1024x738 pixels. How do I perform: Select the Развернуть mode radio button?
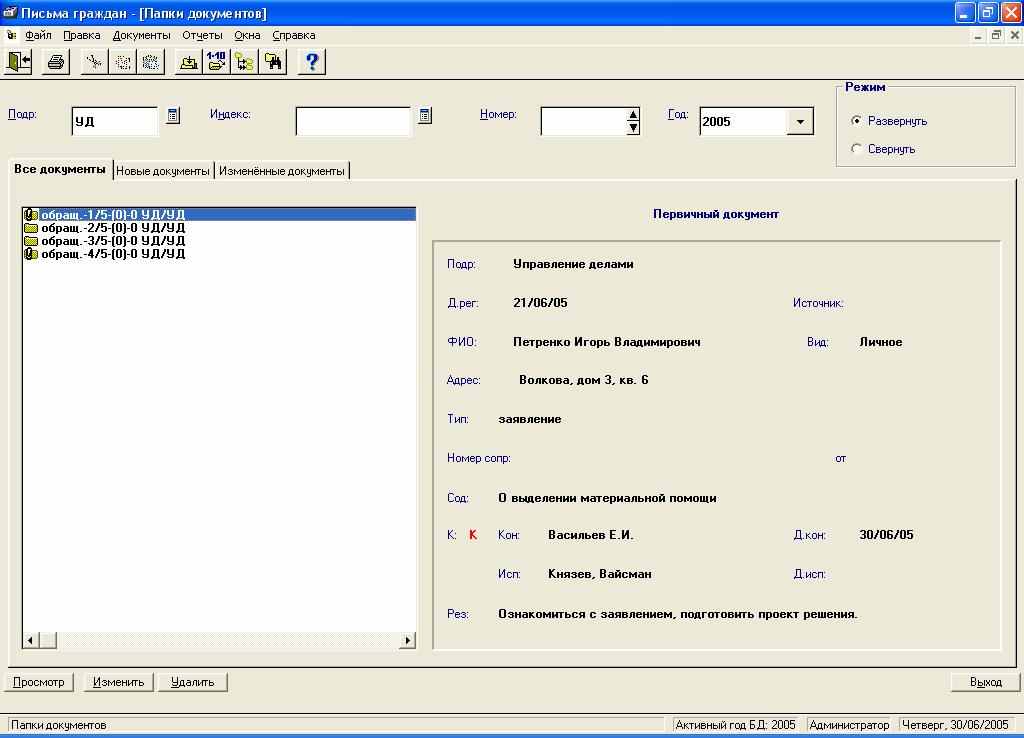pyautogui.click(x=856, y=121)
